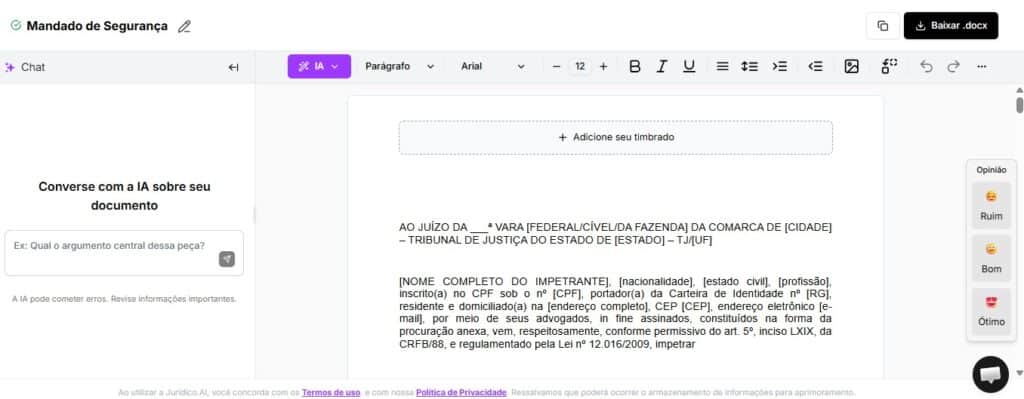Decrease paragraph indent
Image resolution: width=1024 pixels, height=399 pixels.
pos(815,67)
